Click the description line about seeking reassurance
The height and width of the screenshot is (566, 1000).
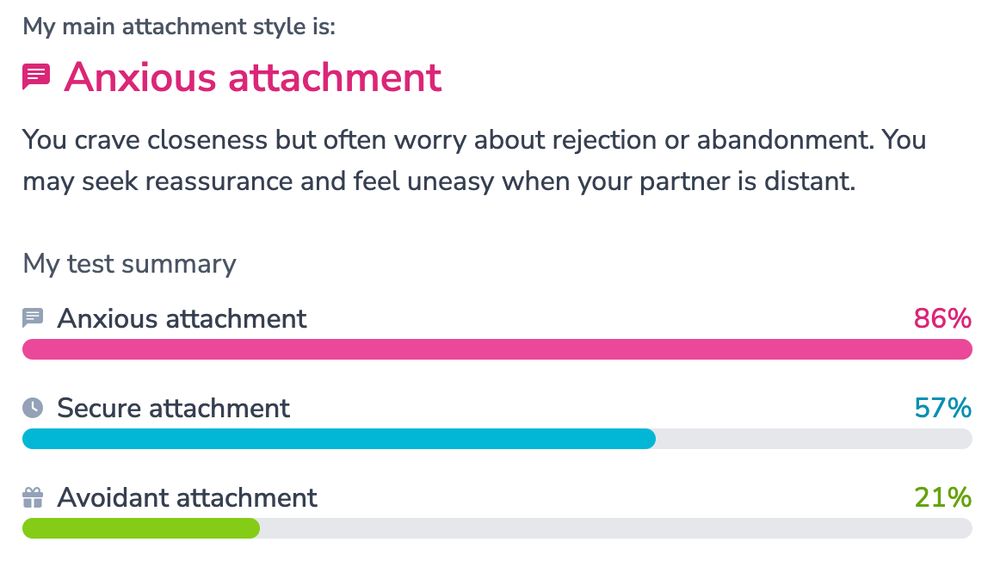point(439,182)
